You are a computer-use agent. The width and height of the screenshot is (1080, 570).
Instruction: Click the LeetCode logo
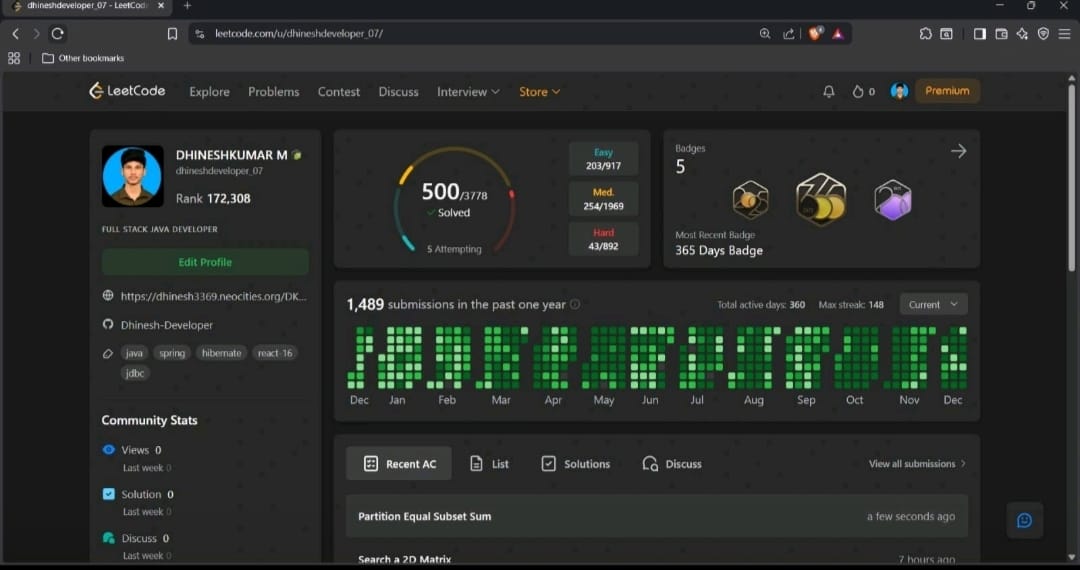(x=127, y=91)
